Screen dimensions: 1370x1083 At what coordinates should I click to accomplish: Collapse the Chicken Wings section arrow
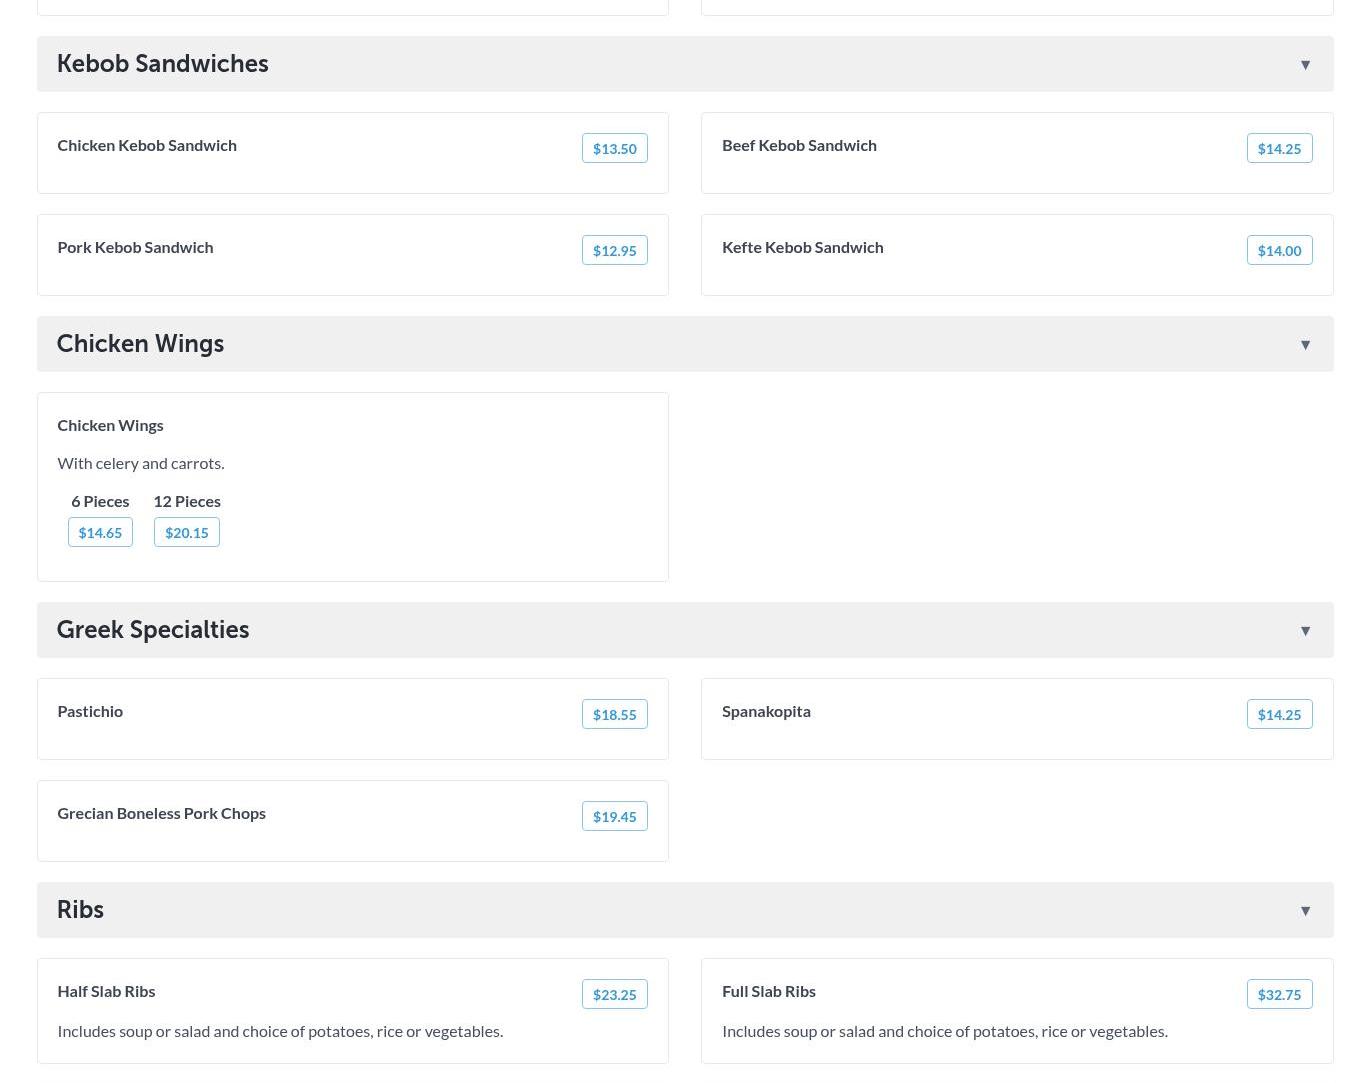[1305, 345]
